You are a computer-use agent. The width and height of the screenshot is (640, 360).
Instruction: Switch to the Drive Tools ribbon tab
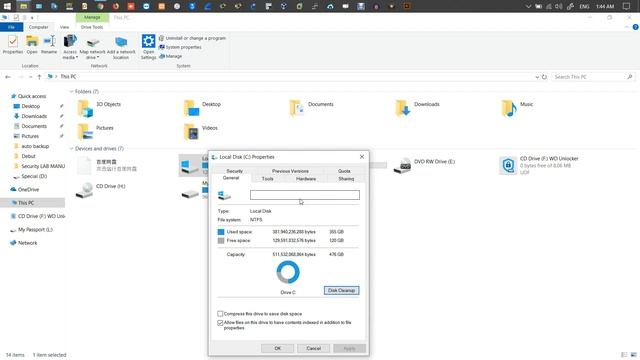point(92,27)
